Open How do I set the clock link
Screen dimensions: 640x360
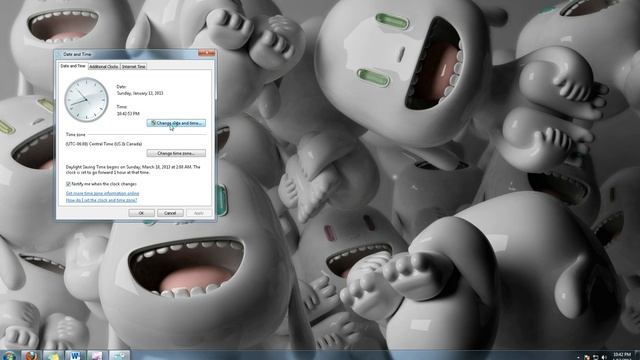(x=101, y=200)
